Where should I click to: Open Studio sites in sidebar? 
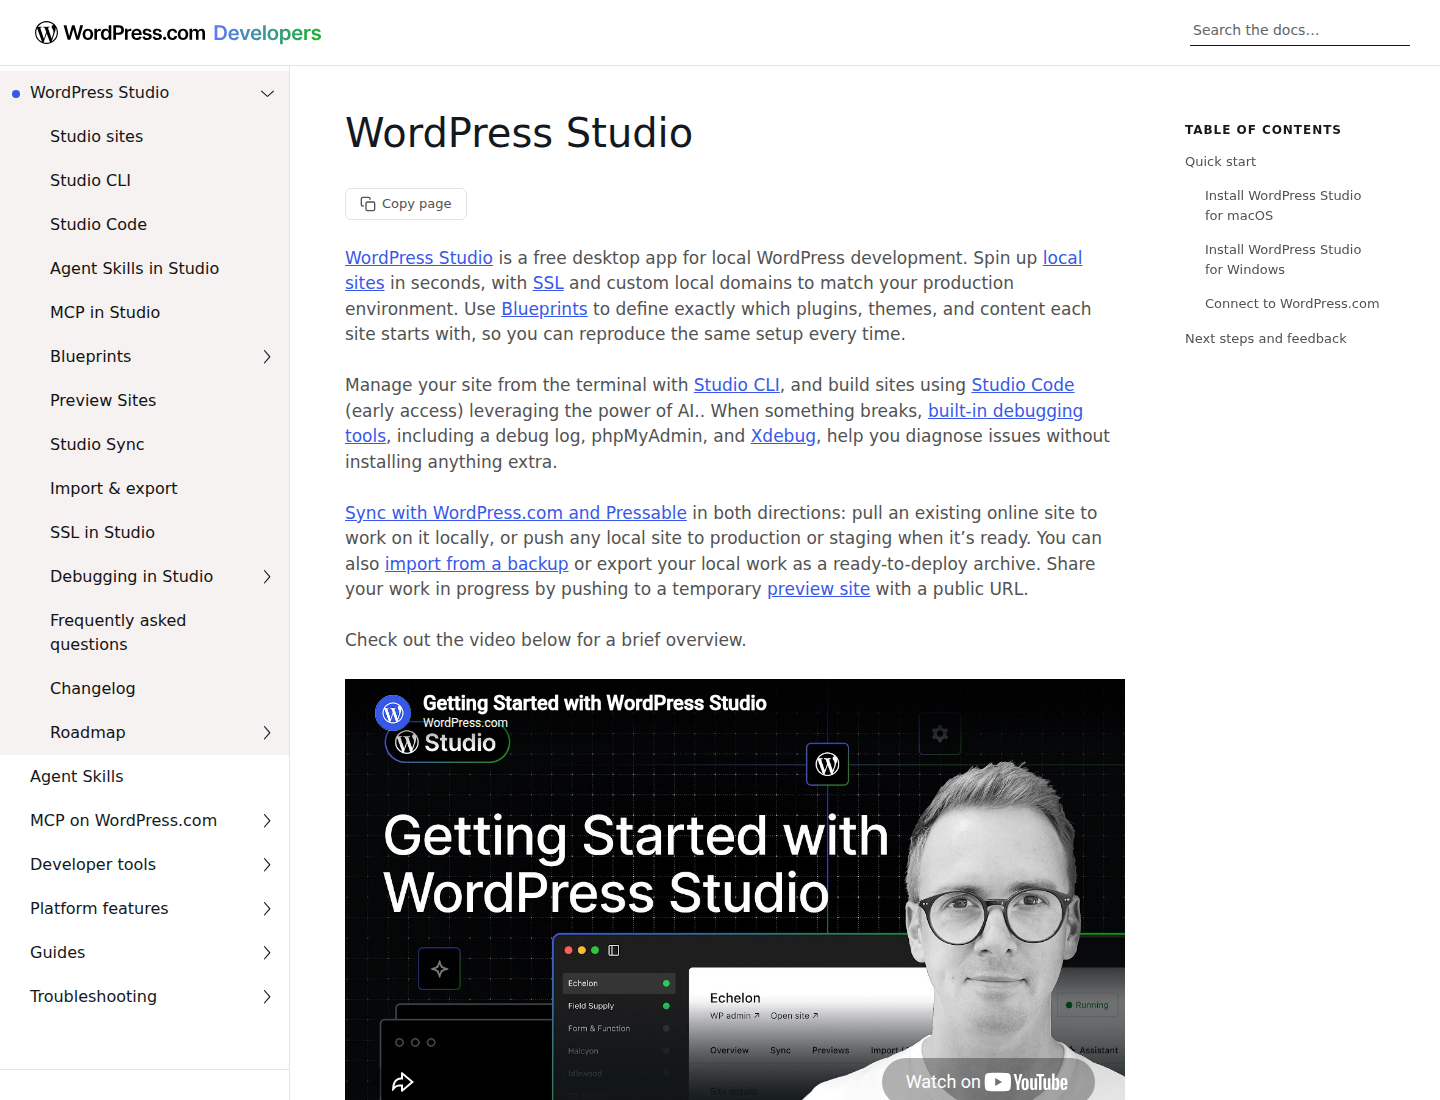pyautogui.click(x=96, y=136)
